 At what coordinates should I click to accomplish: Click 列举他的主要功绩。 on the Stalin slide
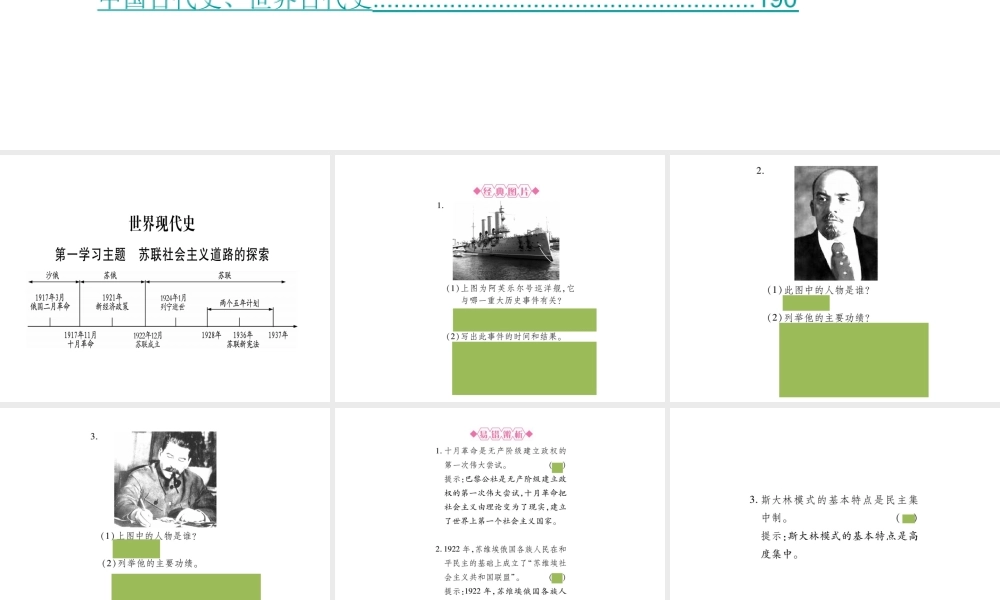(151, 563)
